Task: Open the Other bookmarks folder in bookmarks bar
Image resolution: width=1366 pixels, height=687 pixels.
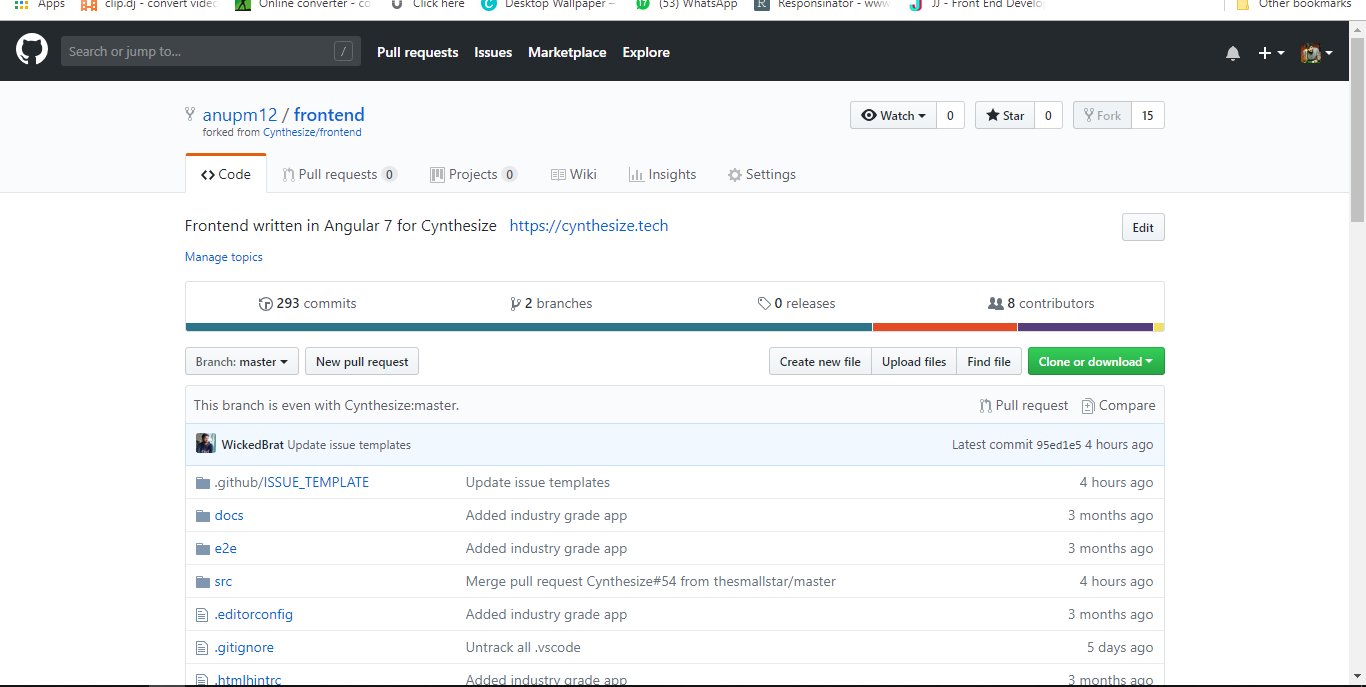Action: 1296,4
